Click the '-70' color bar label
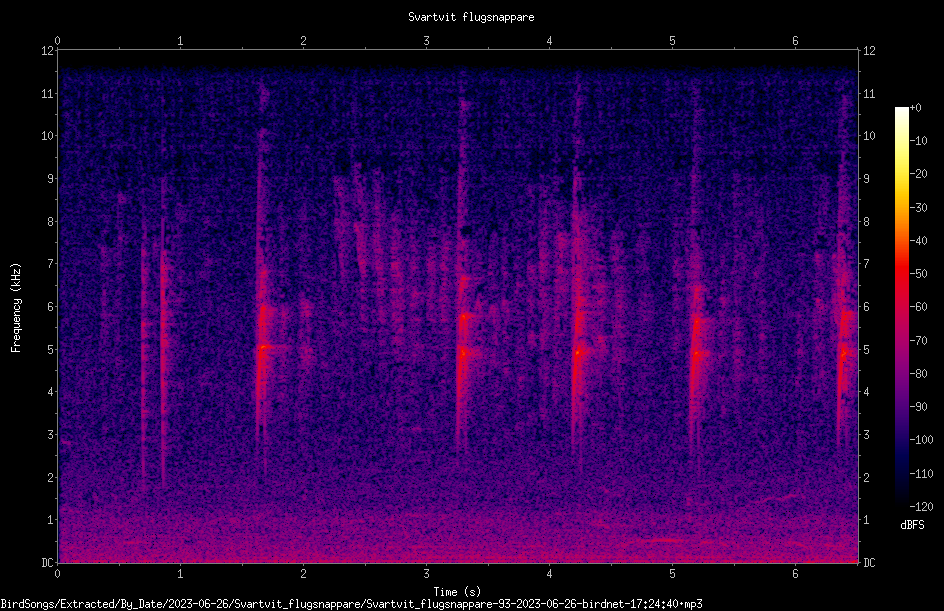The width and height of the screenshot is (944, 611). [918, 341]
